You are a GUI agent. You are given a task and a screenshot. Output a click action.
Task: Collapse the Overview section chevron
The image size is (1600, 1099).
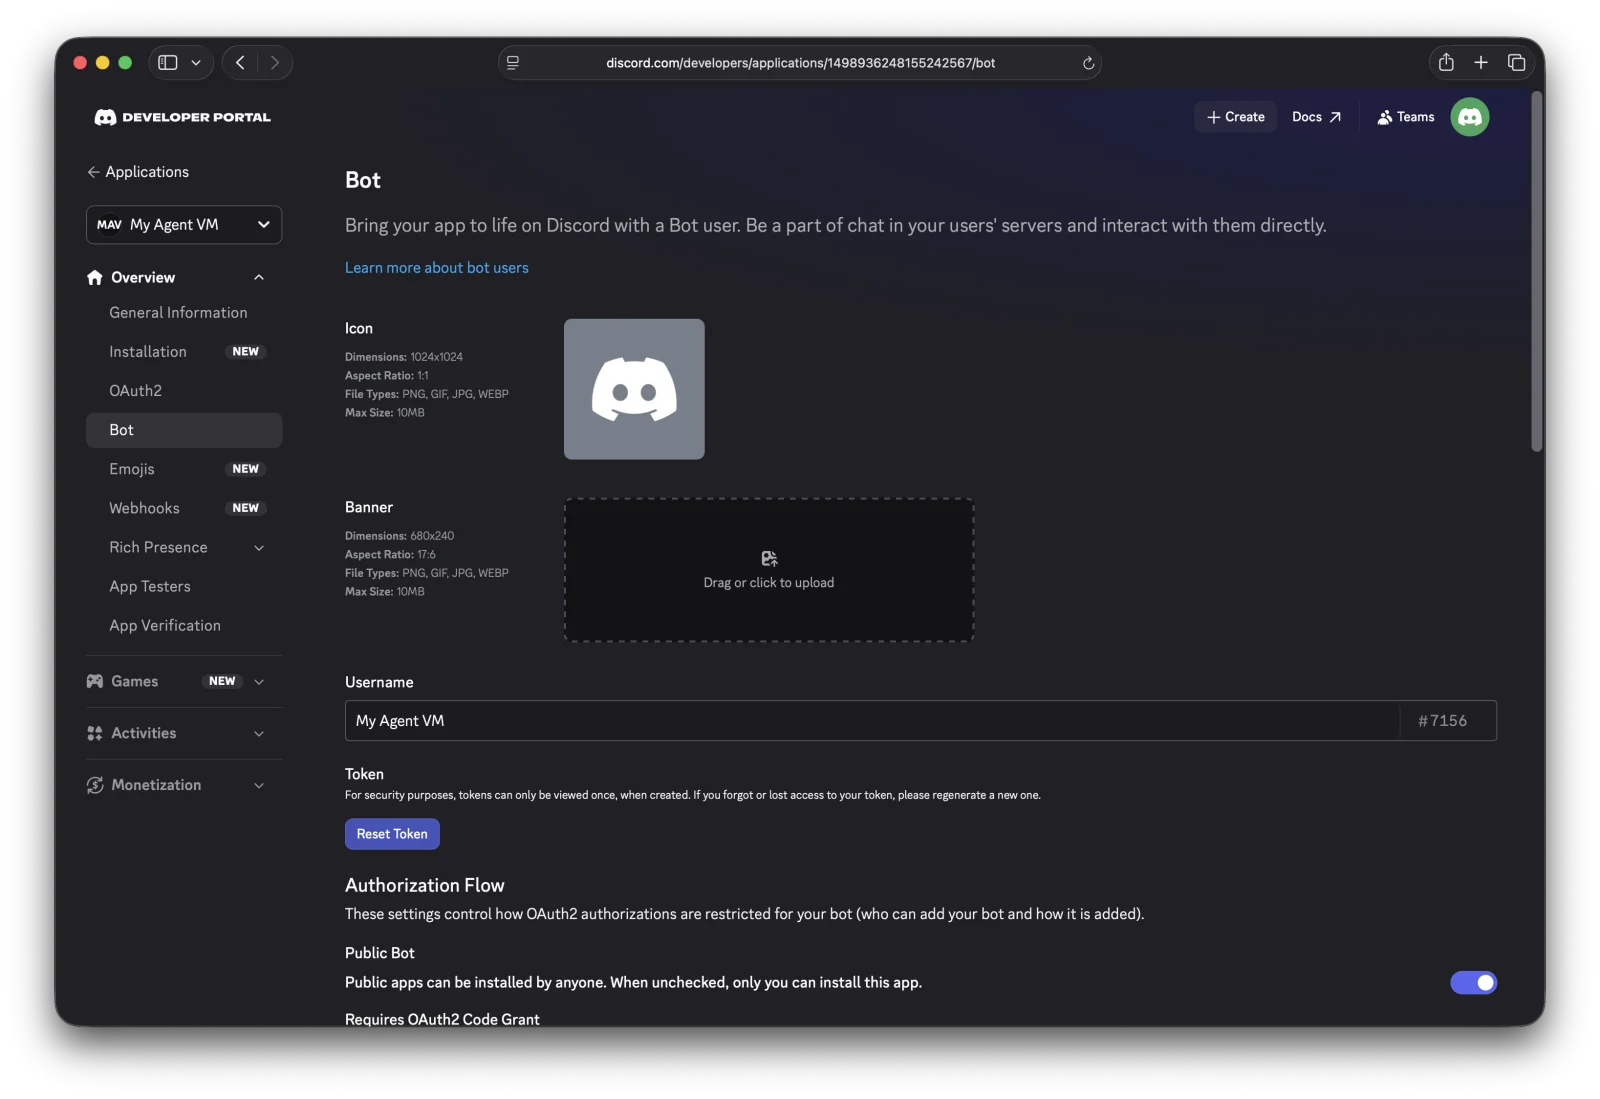point(259,277)
